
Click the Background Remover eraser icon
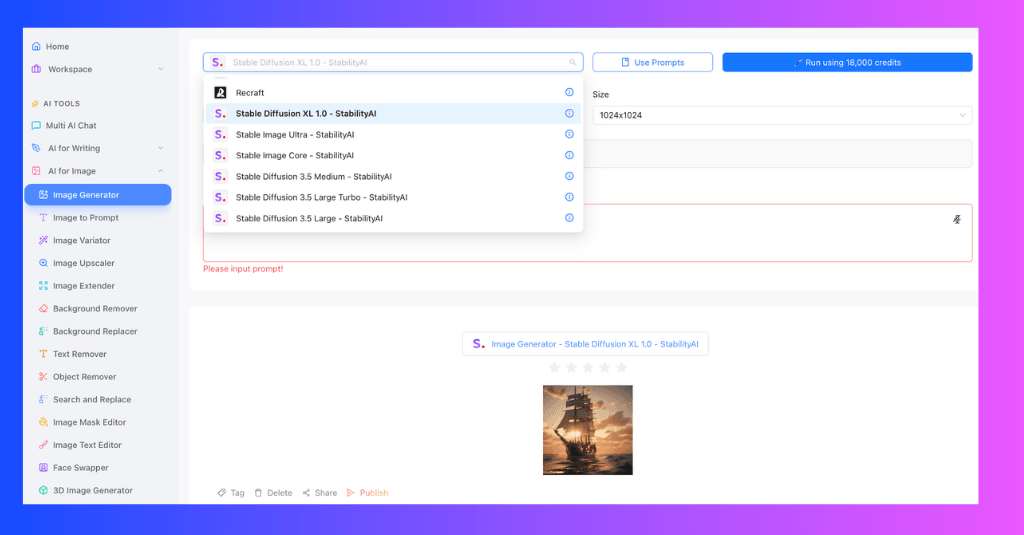click(43, 308)
